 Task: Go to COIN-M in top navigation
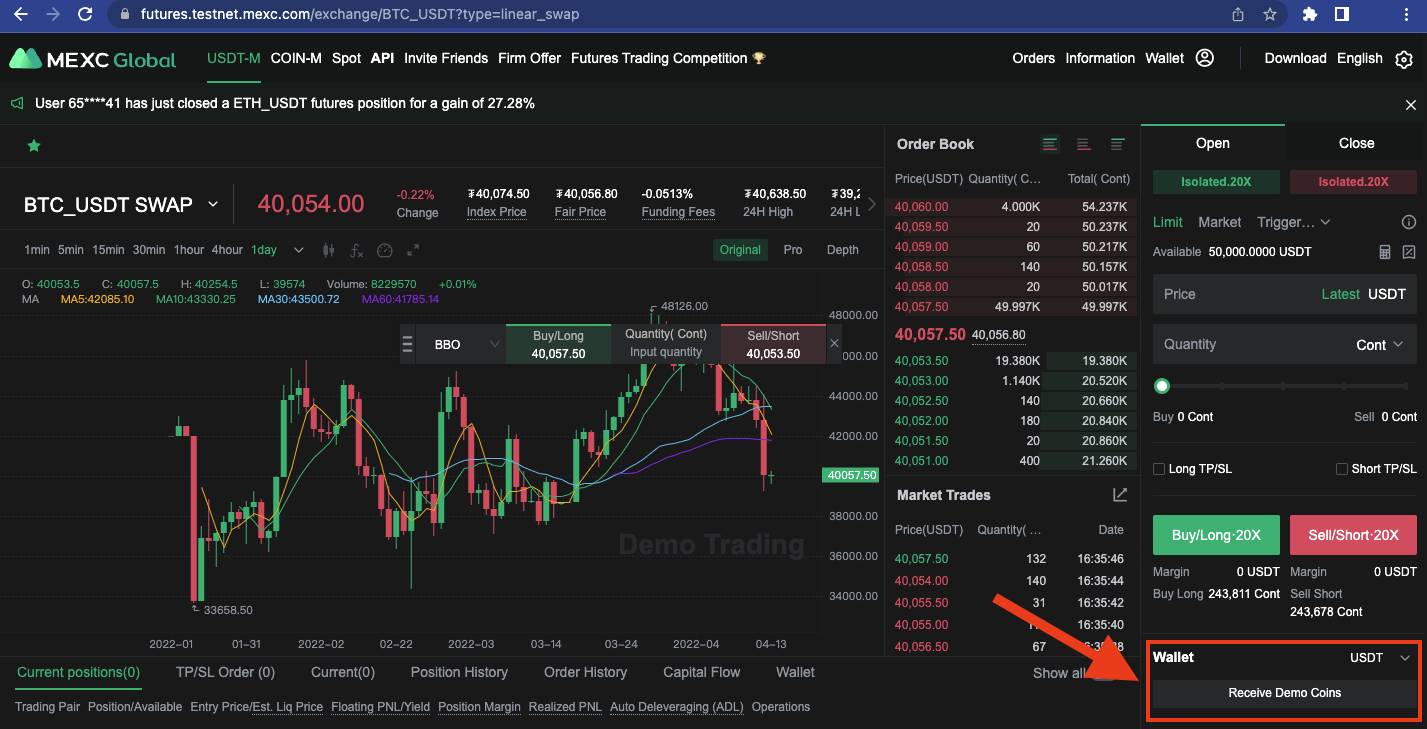point(296,58)
